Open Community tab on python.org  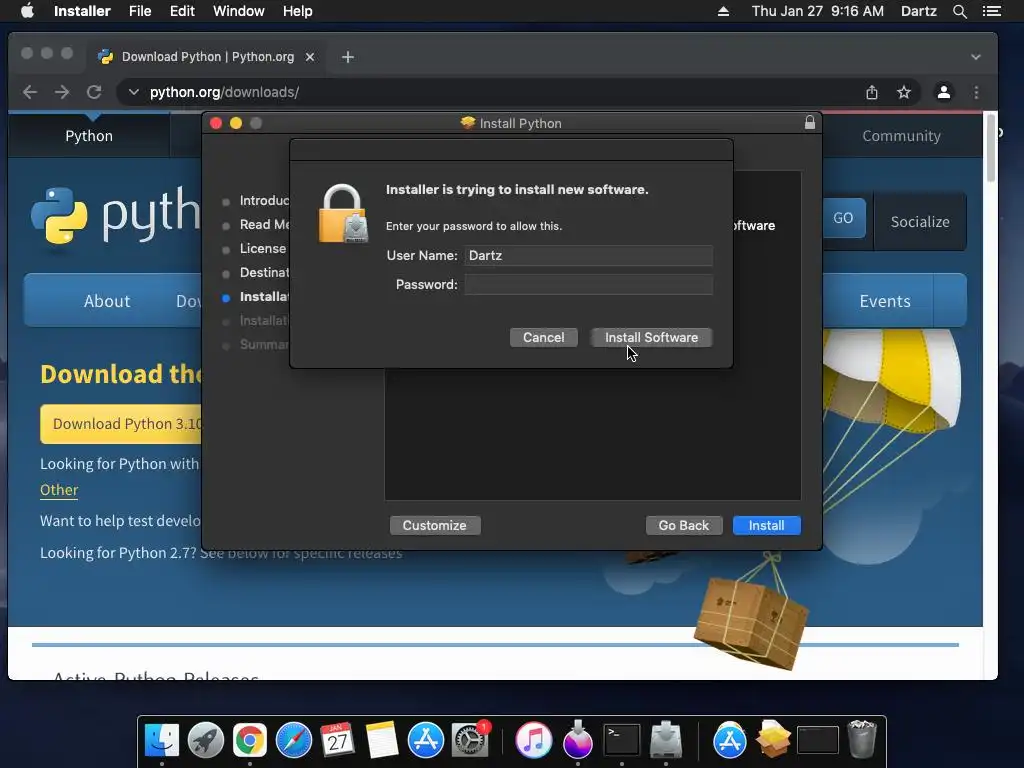point(901,136)
